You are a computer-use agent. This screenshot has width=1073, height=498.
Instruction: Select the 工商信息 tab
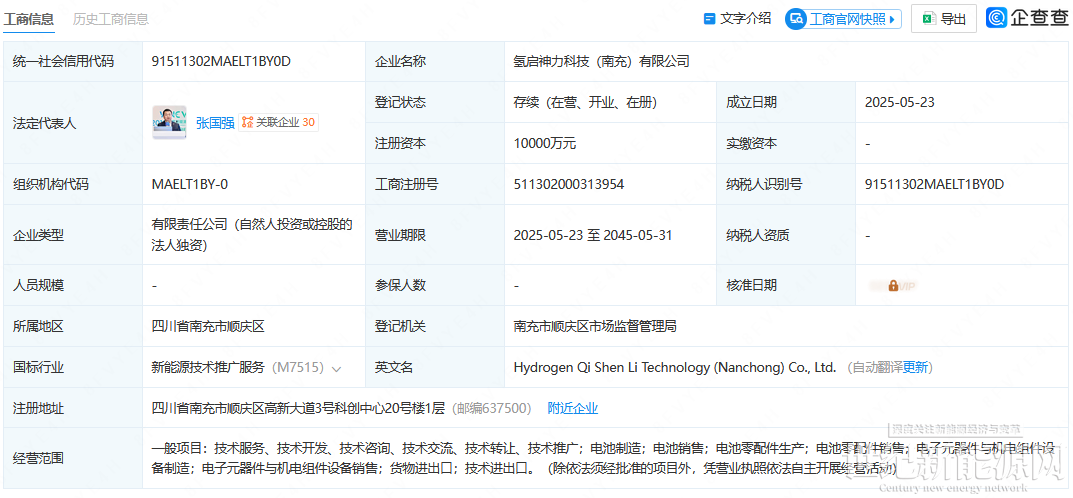point(29,19)
